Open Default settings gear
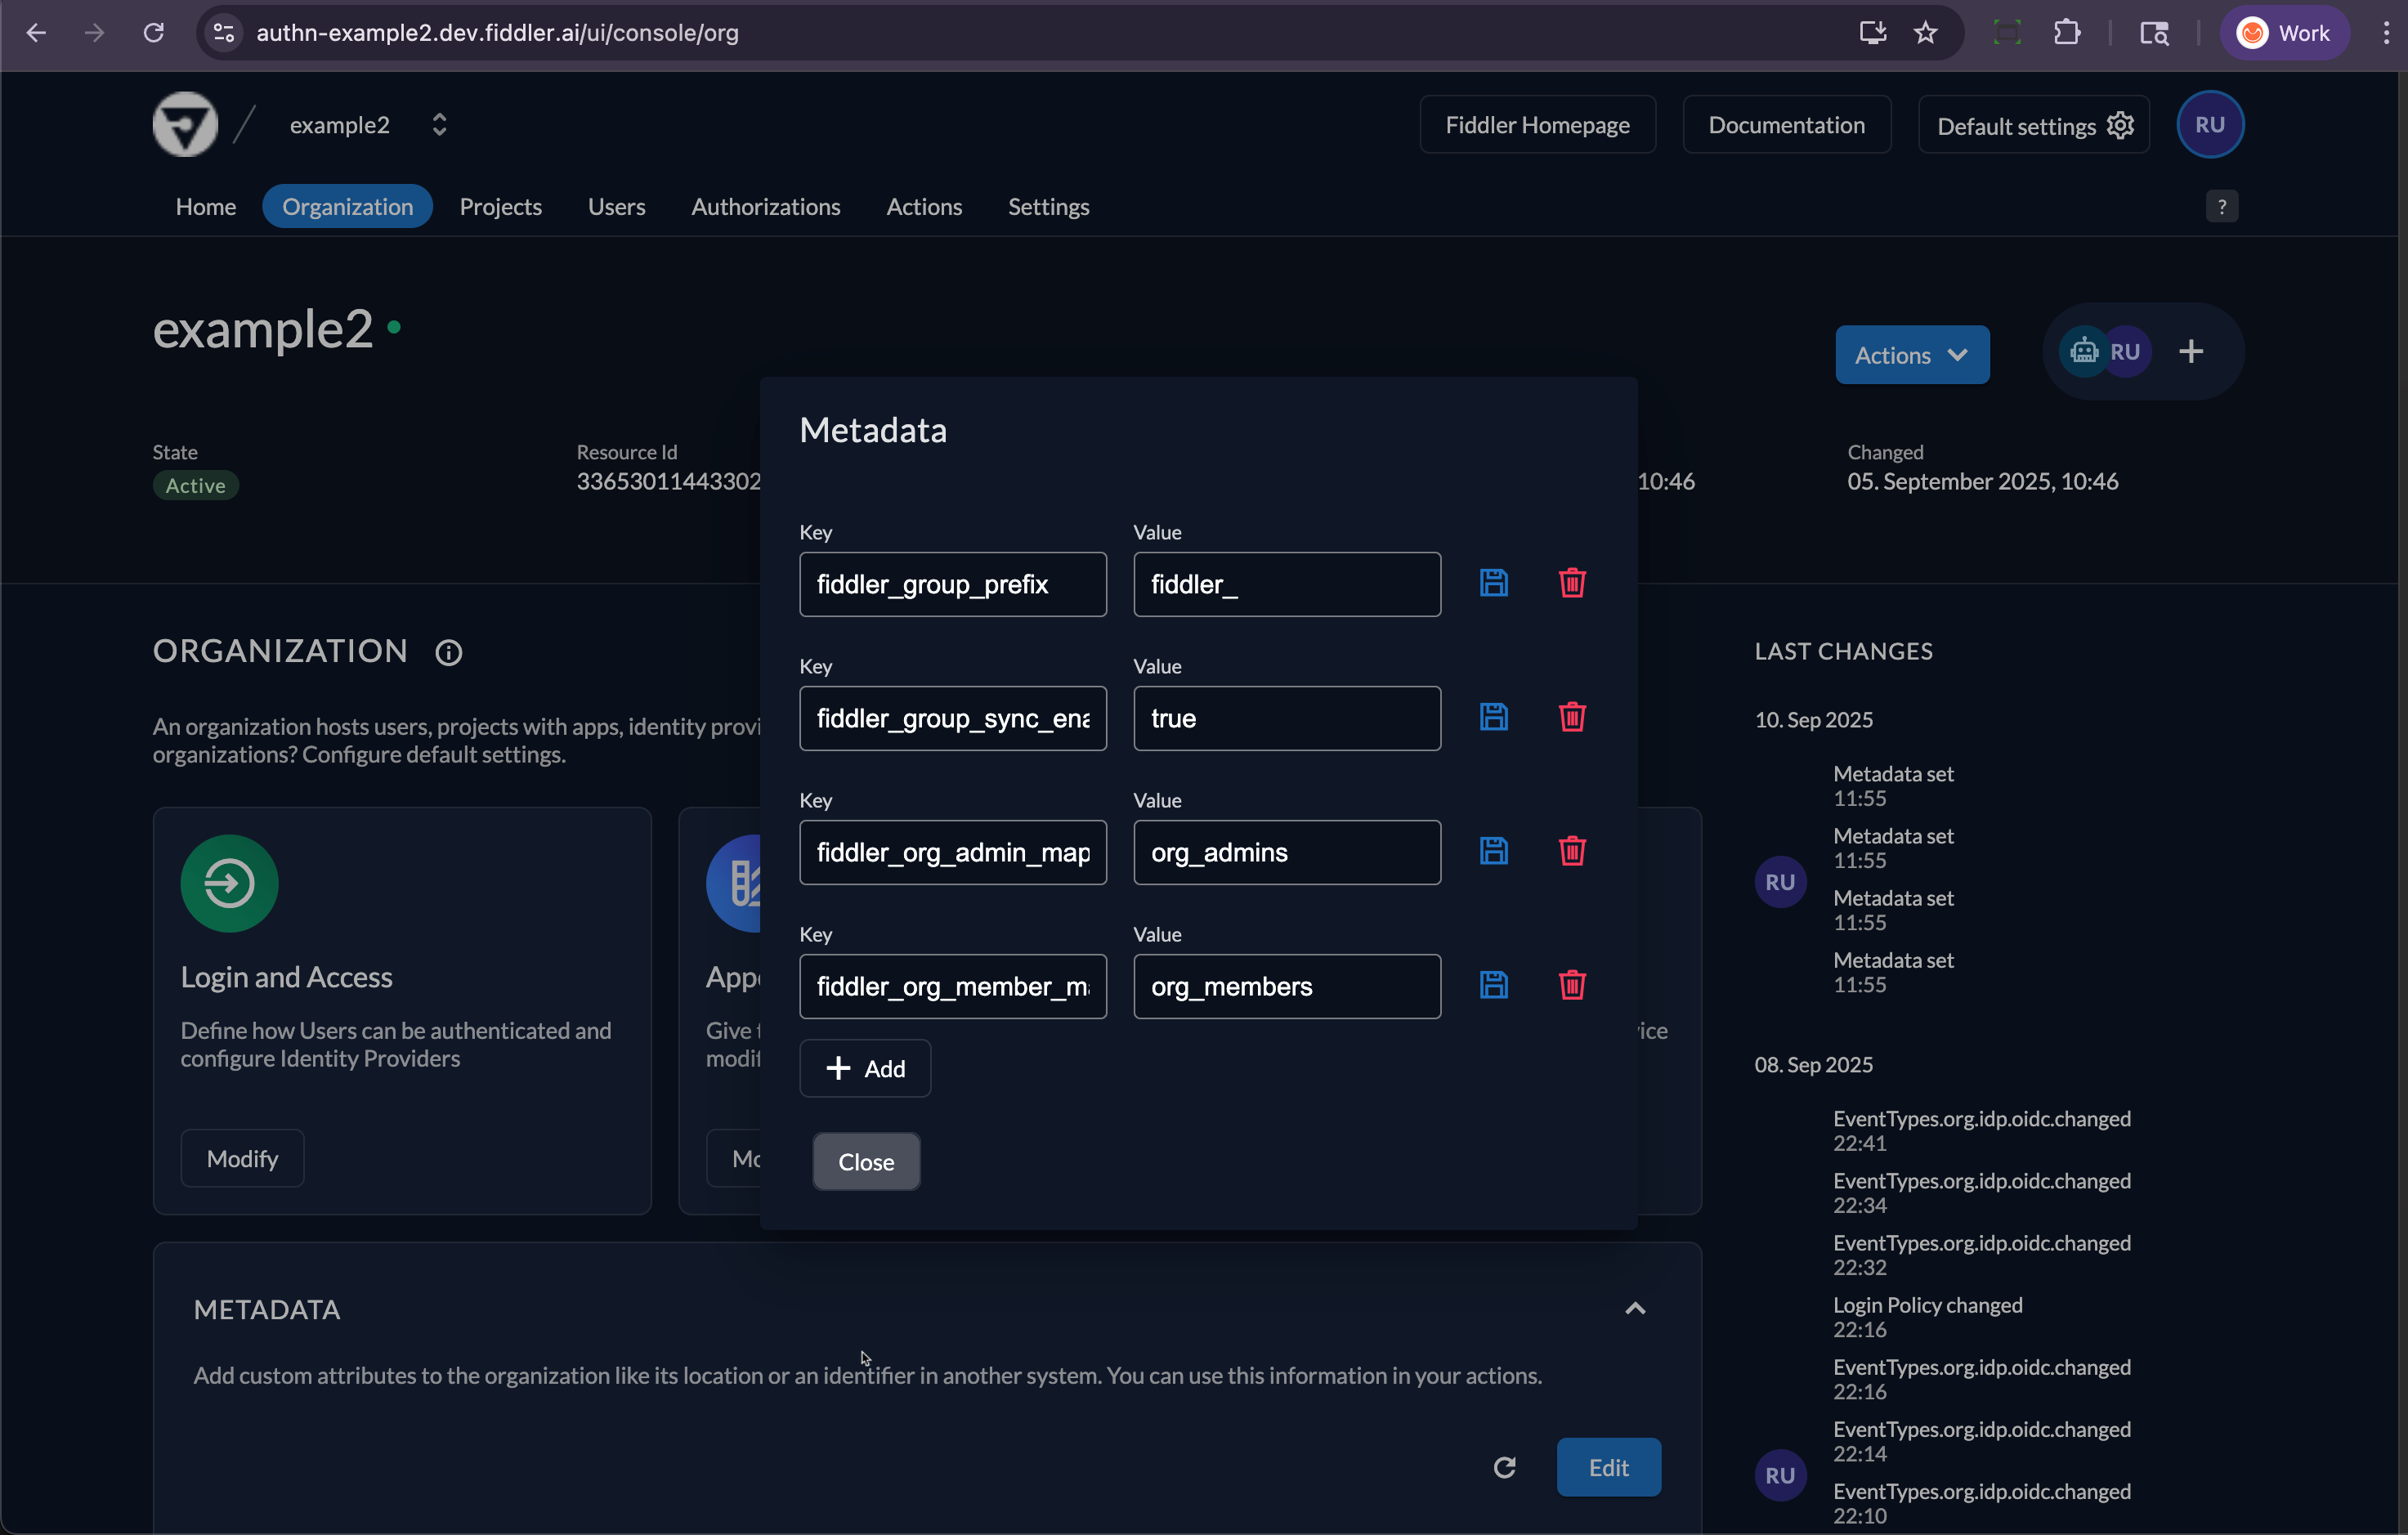 click(x=2121, y=124)
